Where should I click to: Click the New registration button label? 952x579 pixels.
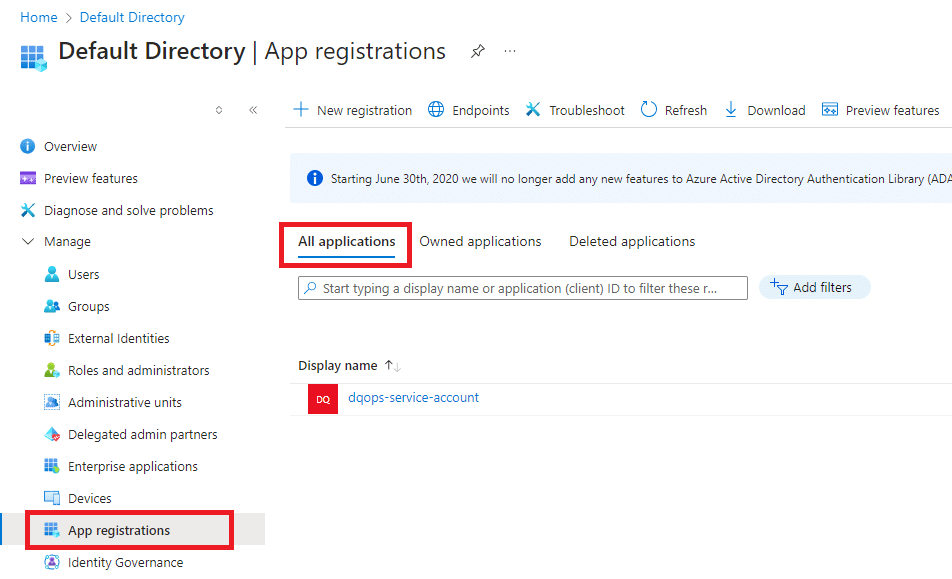click(364, 110)
